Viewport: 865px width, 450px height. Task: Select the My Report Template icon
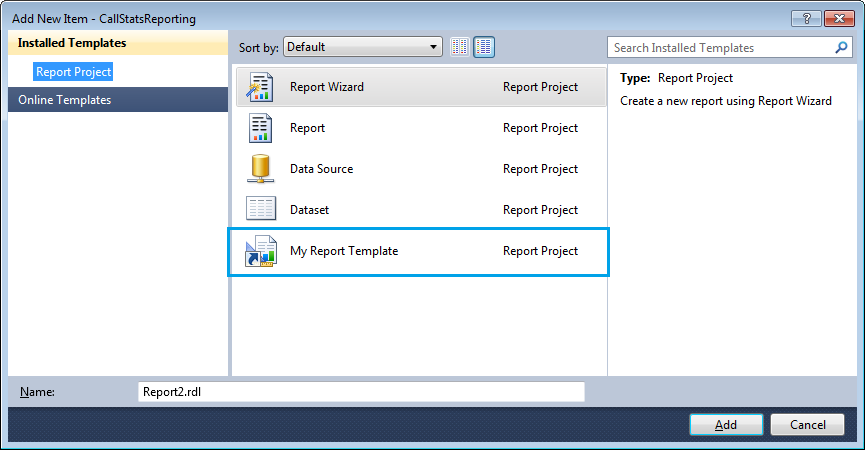coord(260,251)
